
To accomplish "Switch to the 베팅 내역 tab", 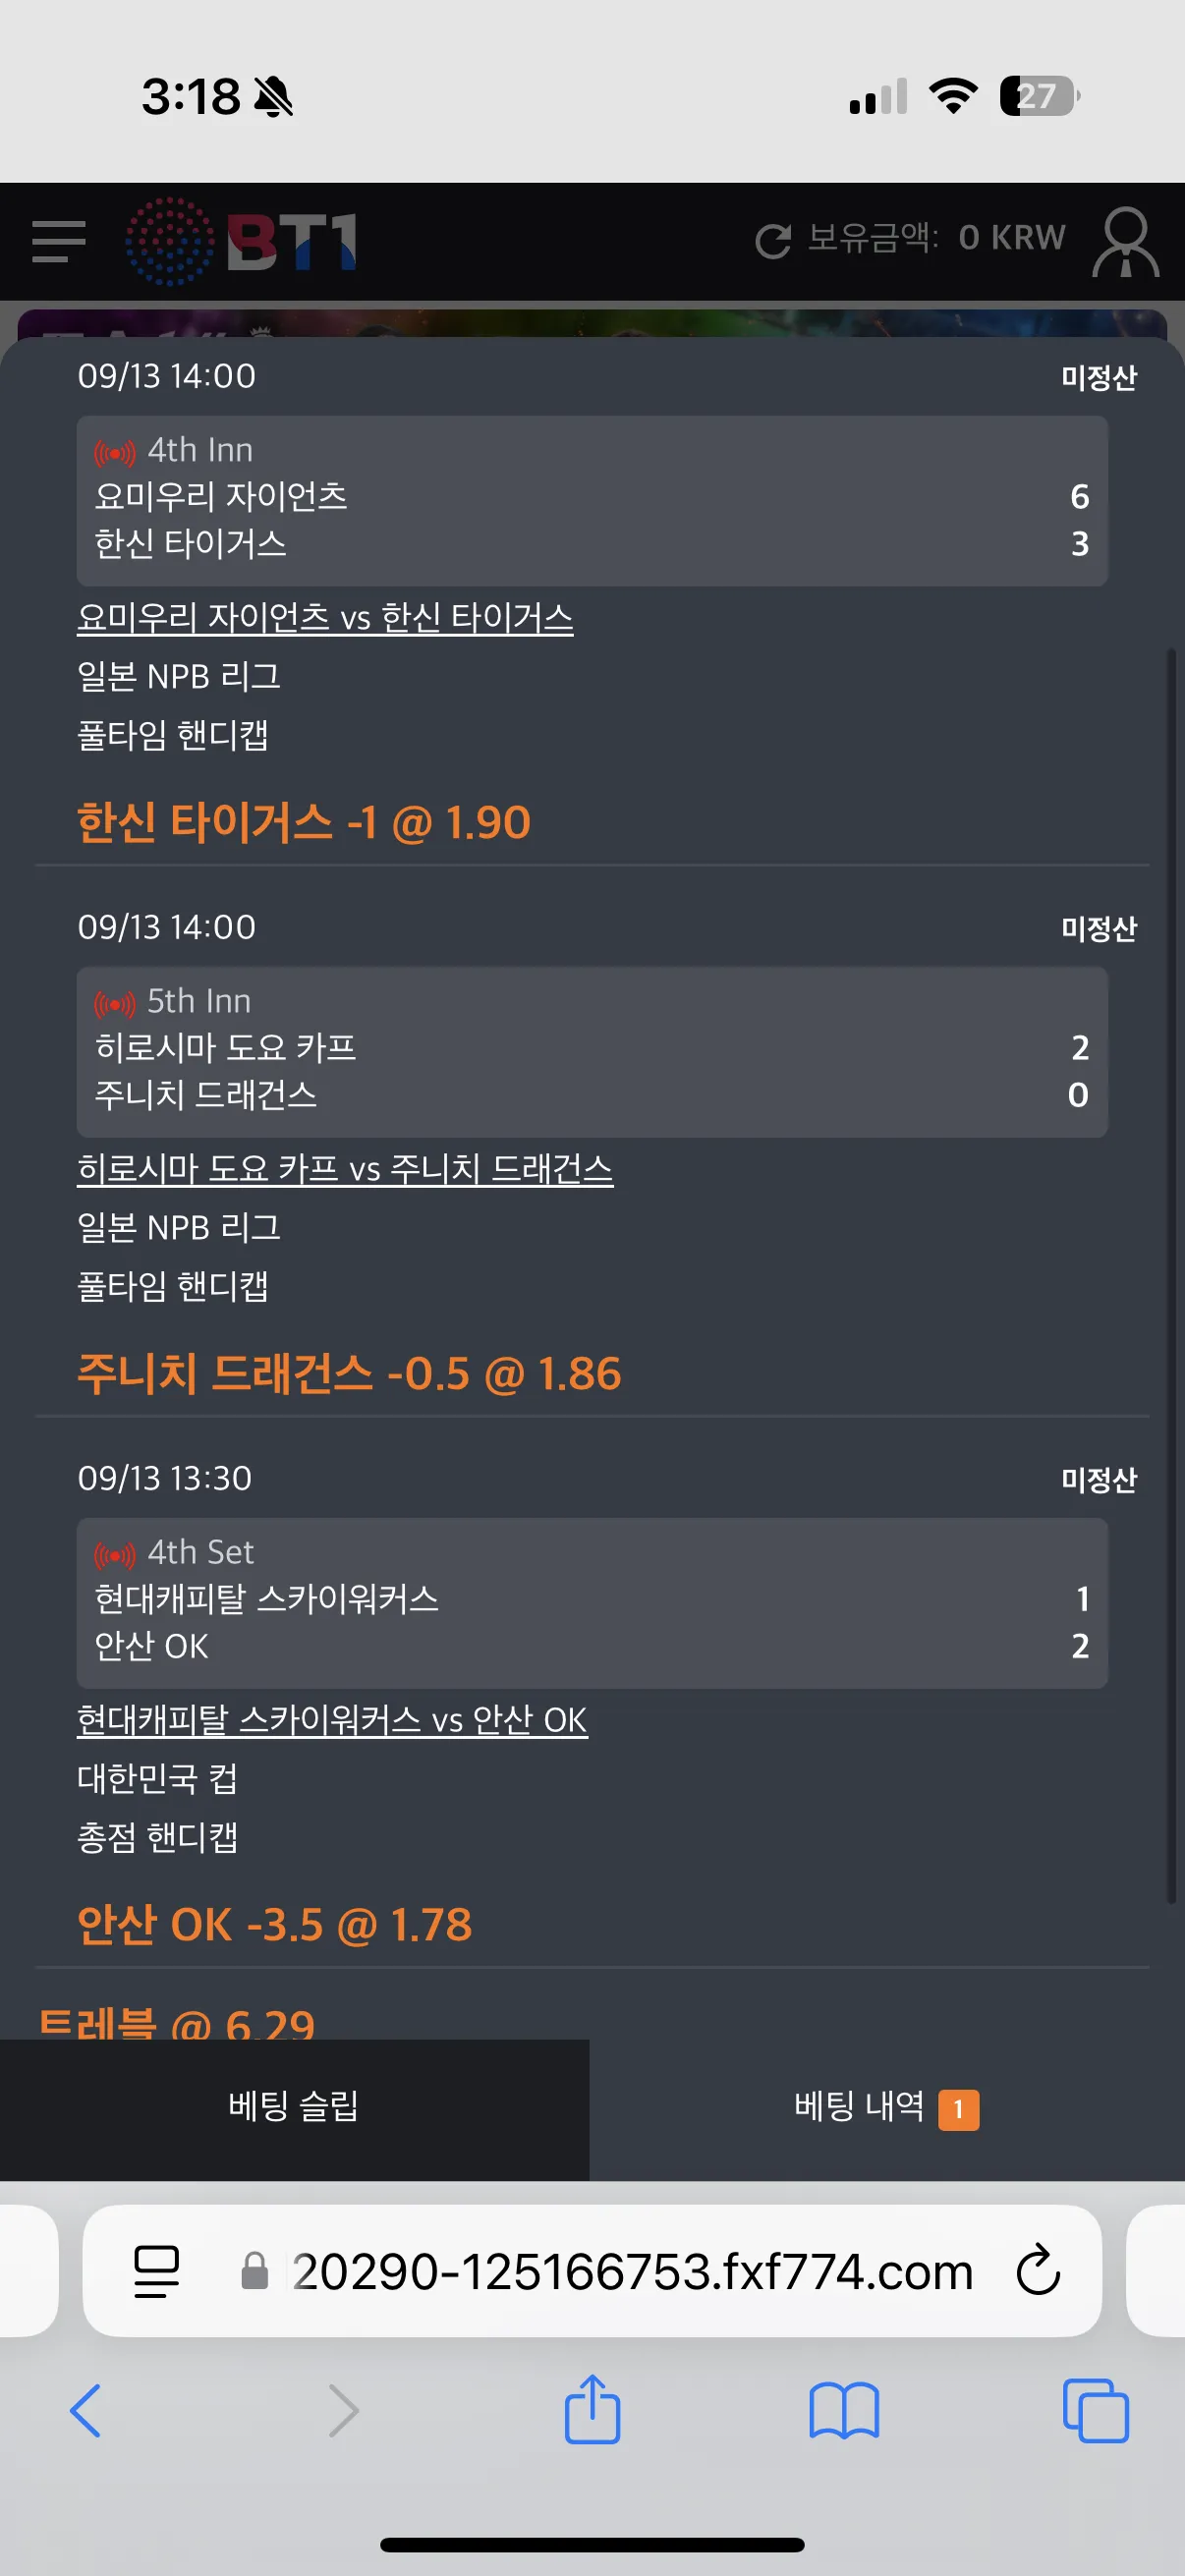I will tap(887, 2108).
